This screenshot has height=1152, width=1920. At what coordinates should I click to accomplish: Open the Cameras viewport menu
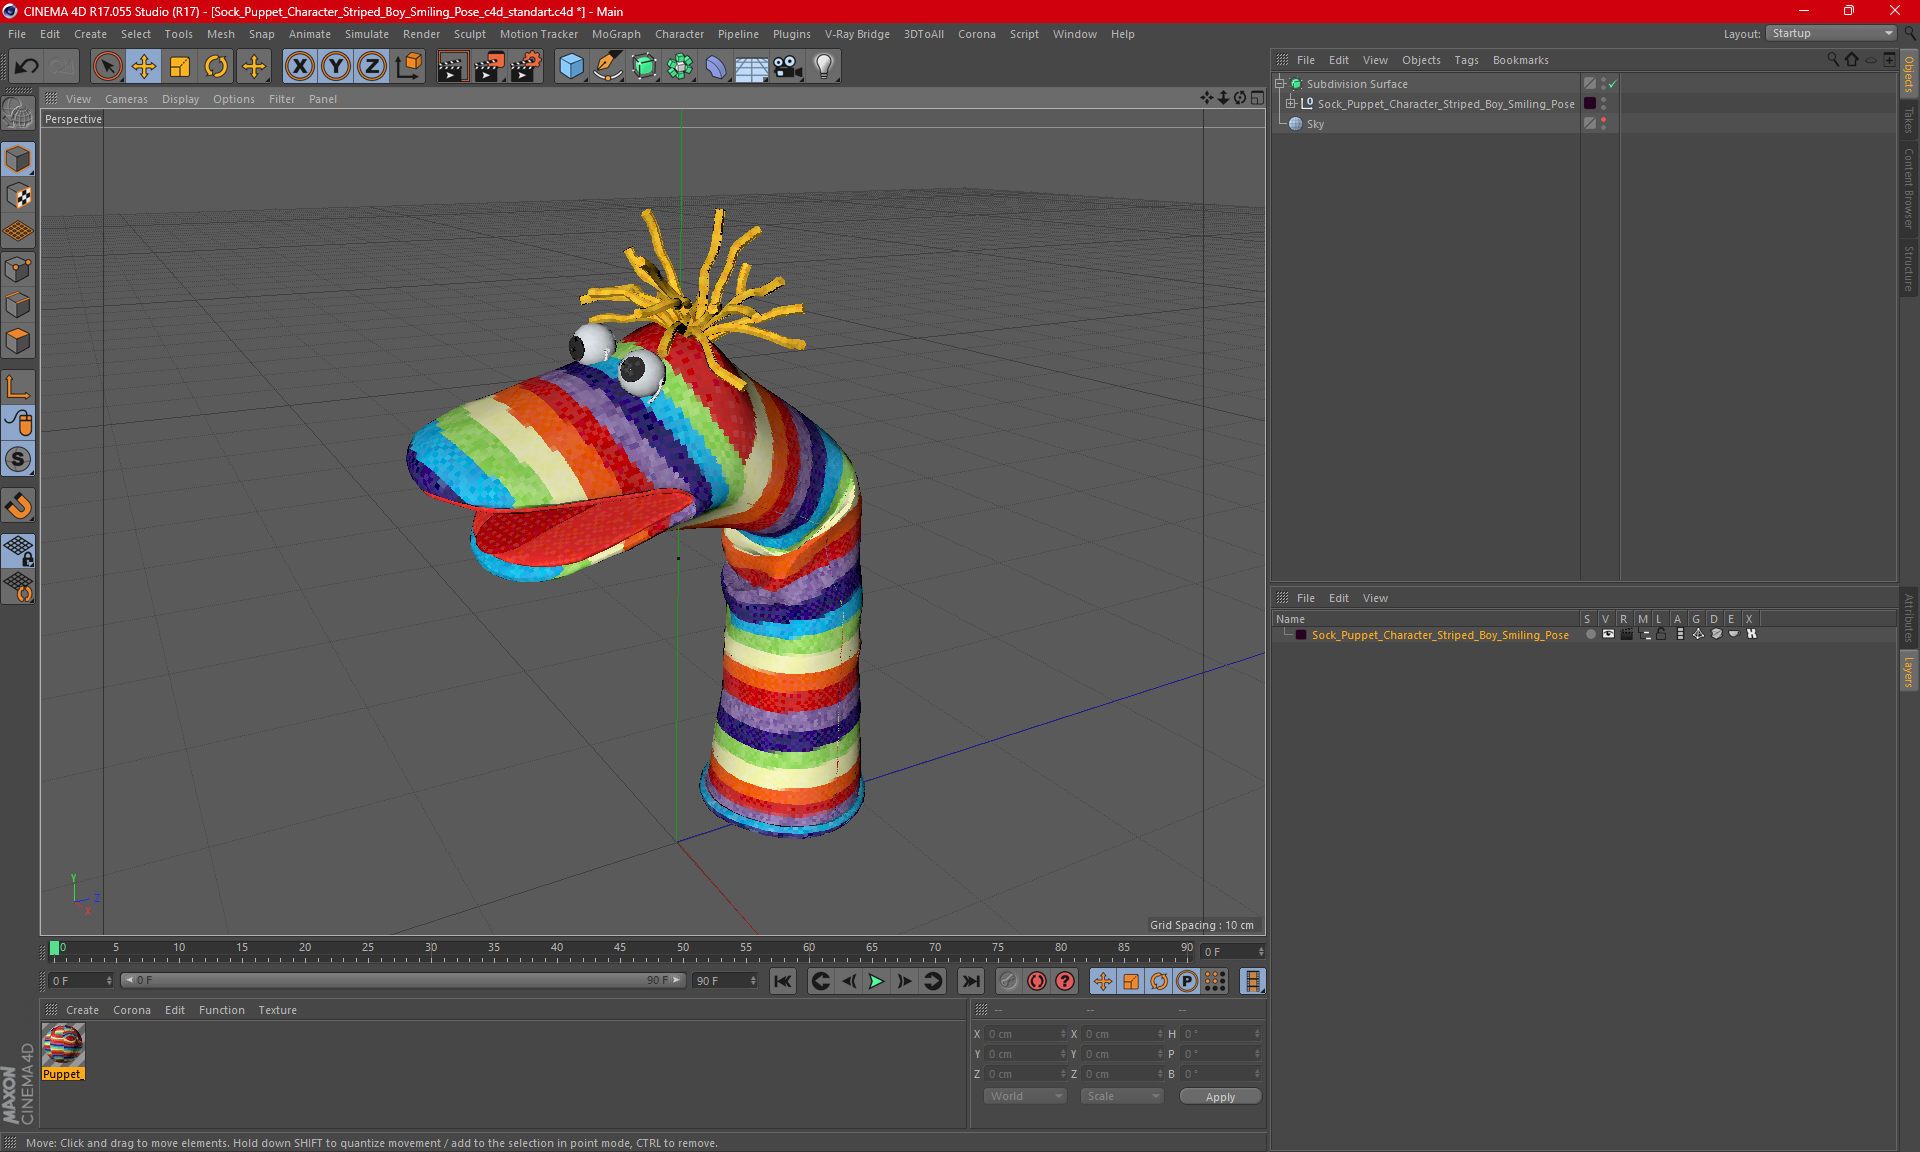(126, 99)
